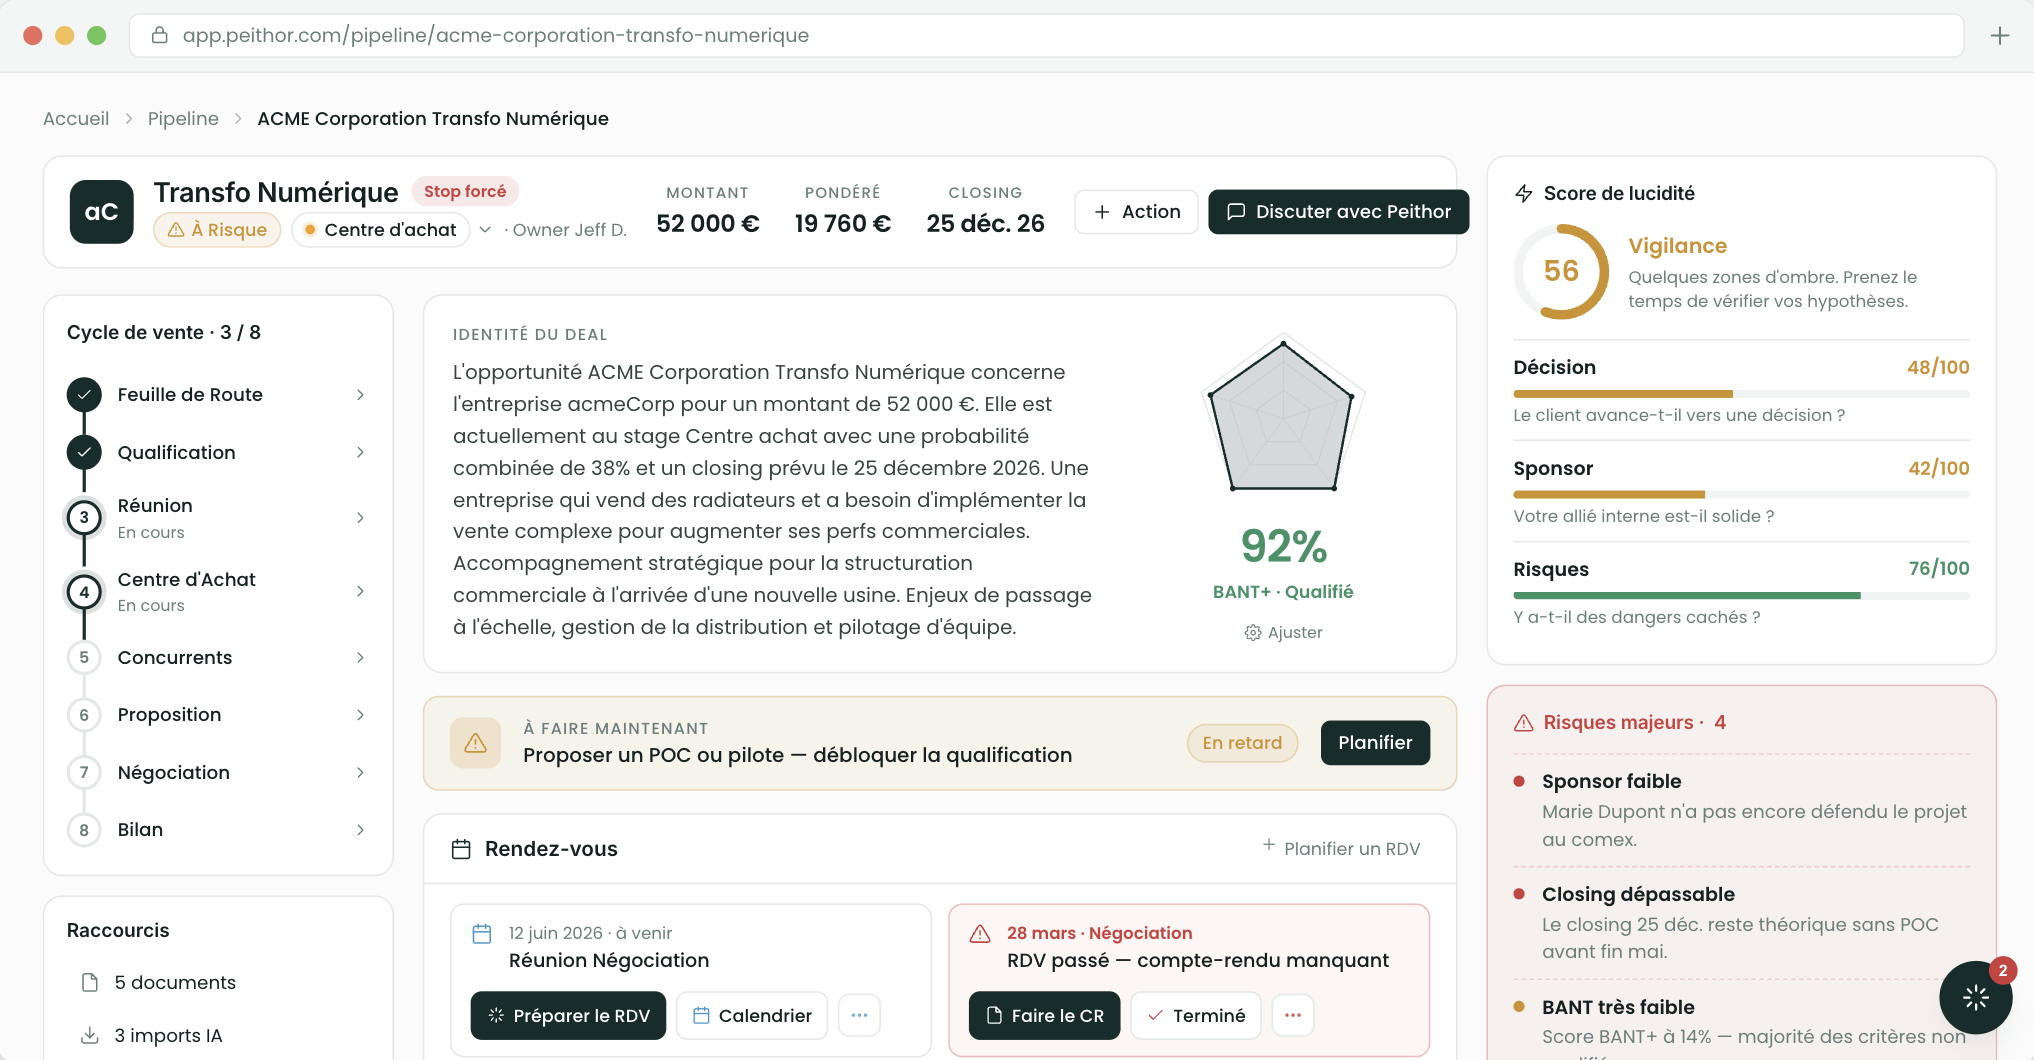Screen dimensions: 2034x1060
Task: Click the warning triangle in À faire maintenant card
Action: pos(475,743)
